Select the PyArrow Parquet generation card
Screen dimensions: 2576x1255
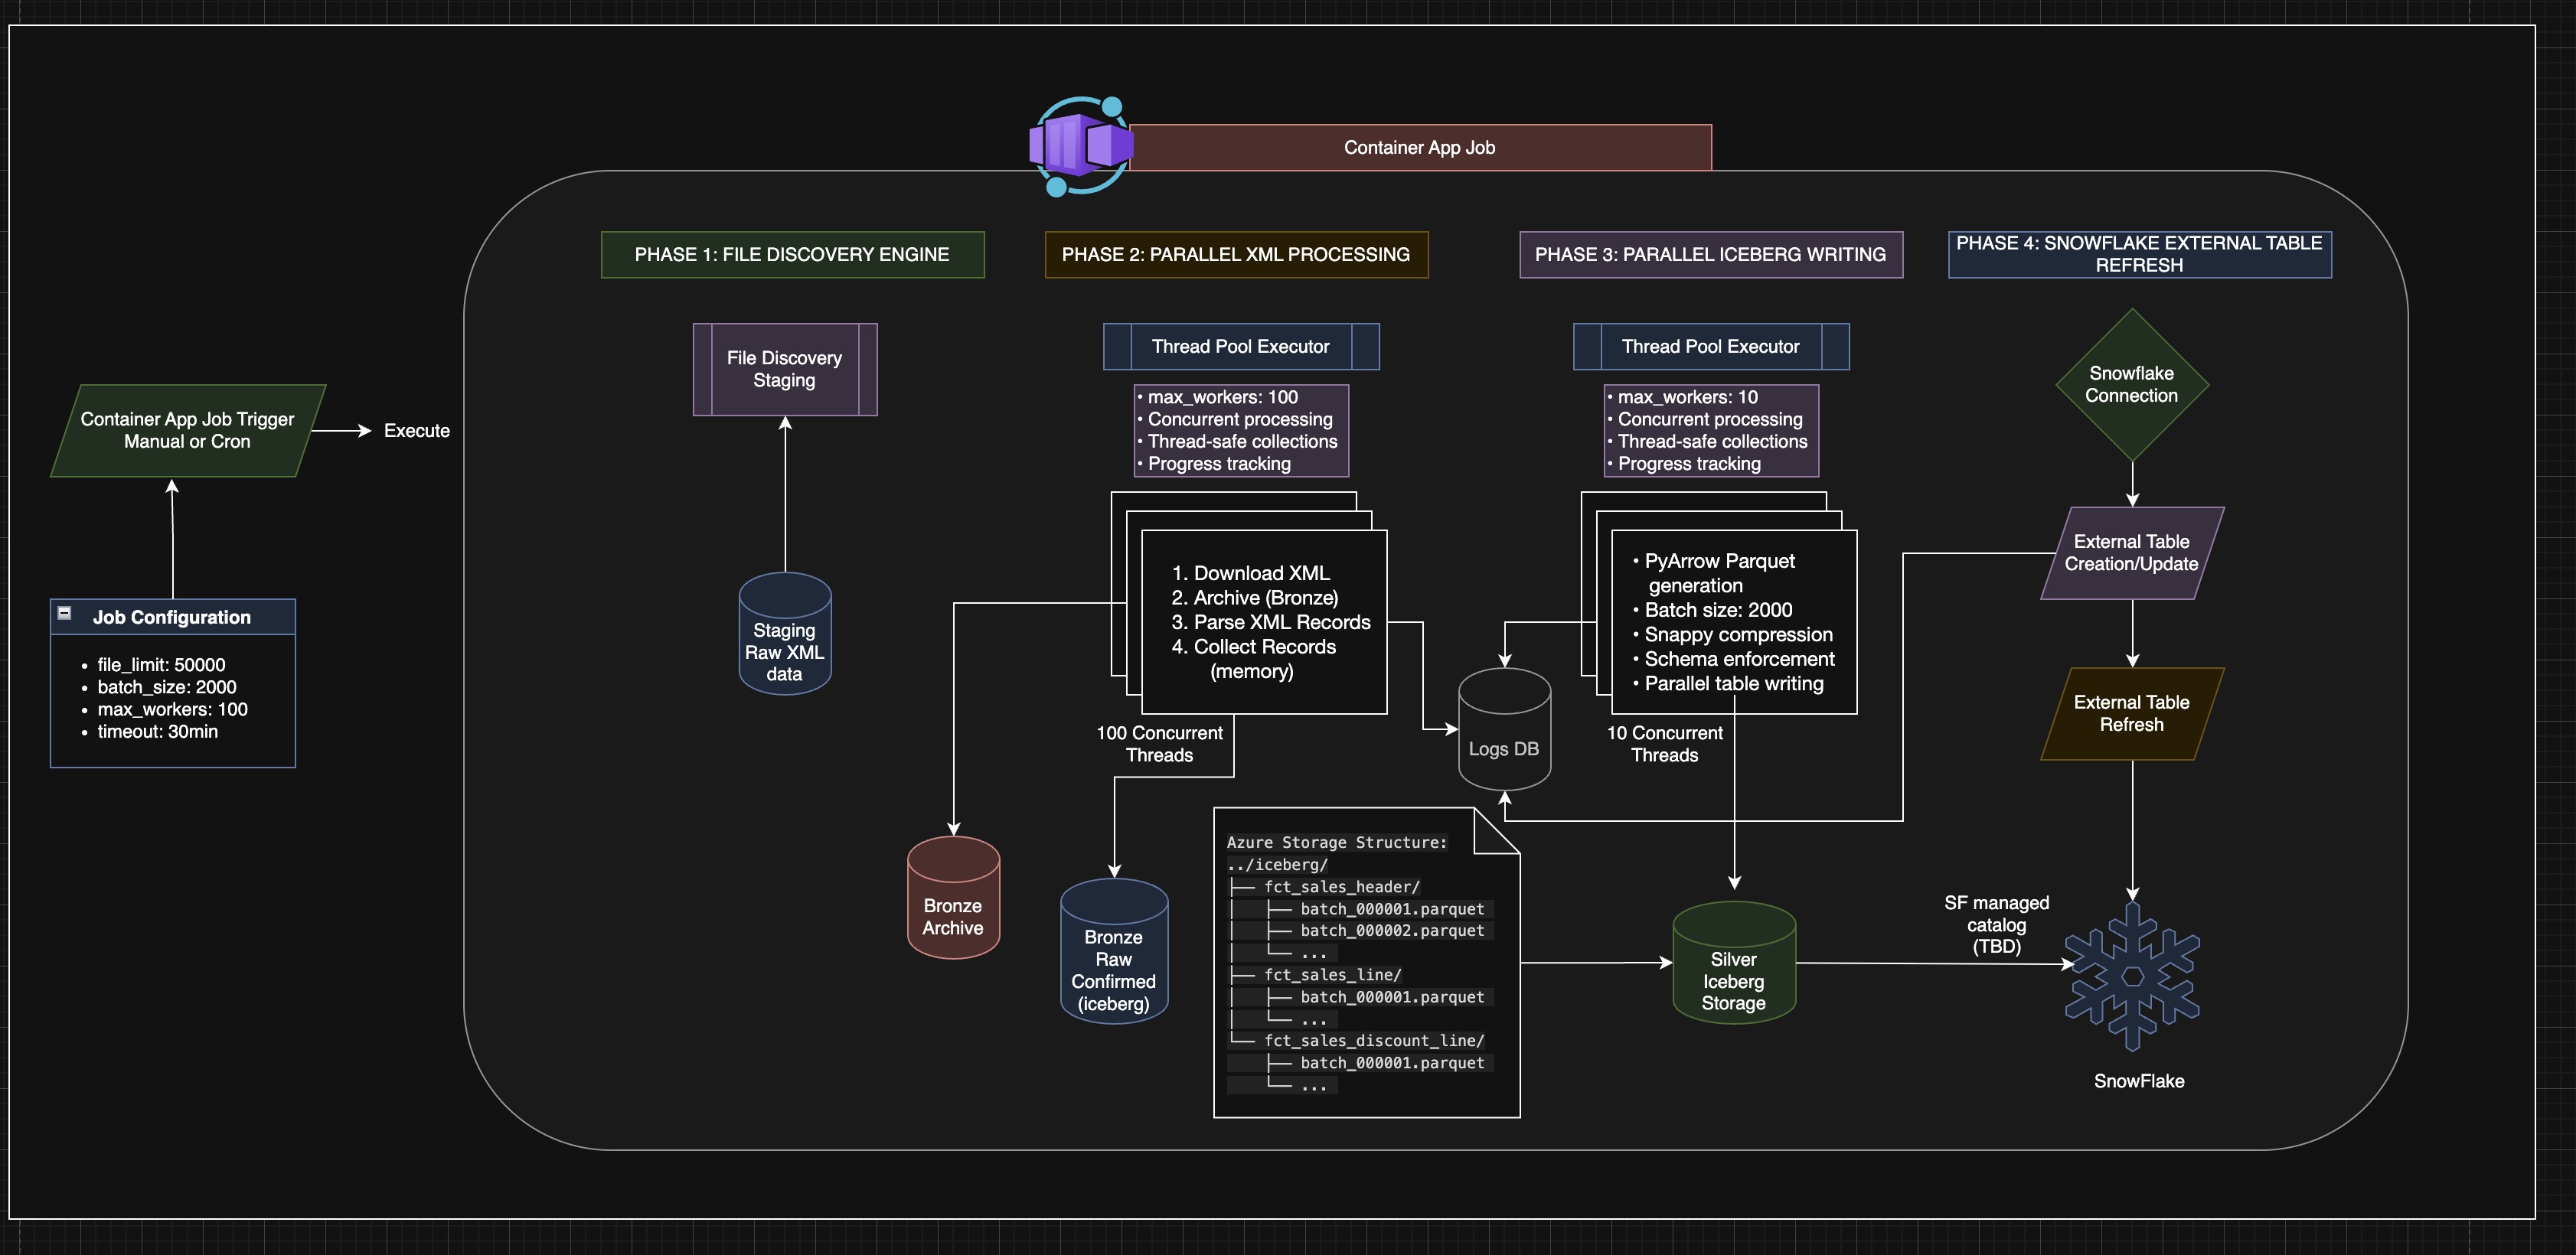[x=1734, y=622]
